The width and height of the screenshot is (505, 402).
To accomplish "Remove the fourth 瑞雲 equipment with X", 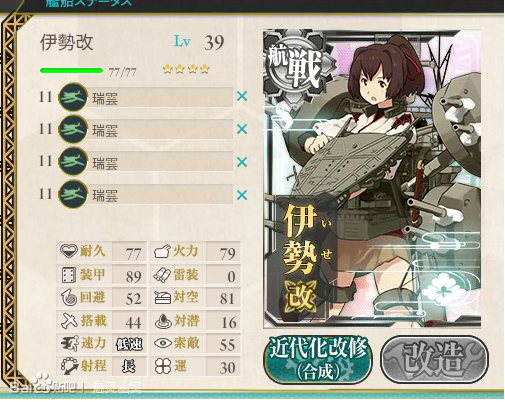I will pyautogui.click(x=242, y=195).
